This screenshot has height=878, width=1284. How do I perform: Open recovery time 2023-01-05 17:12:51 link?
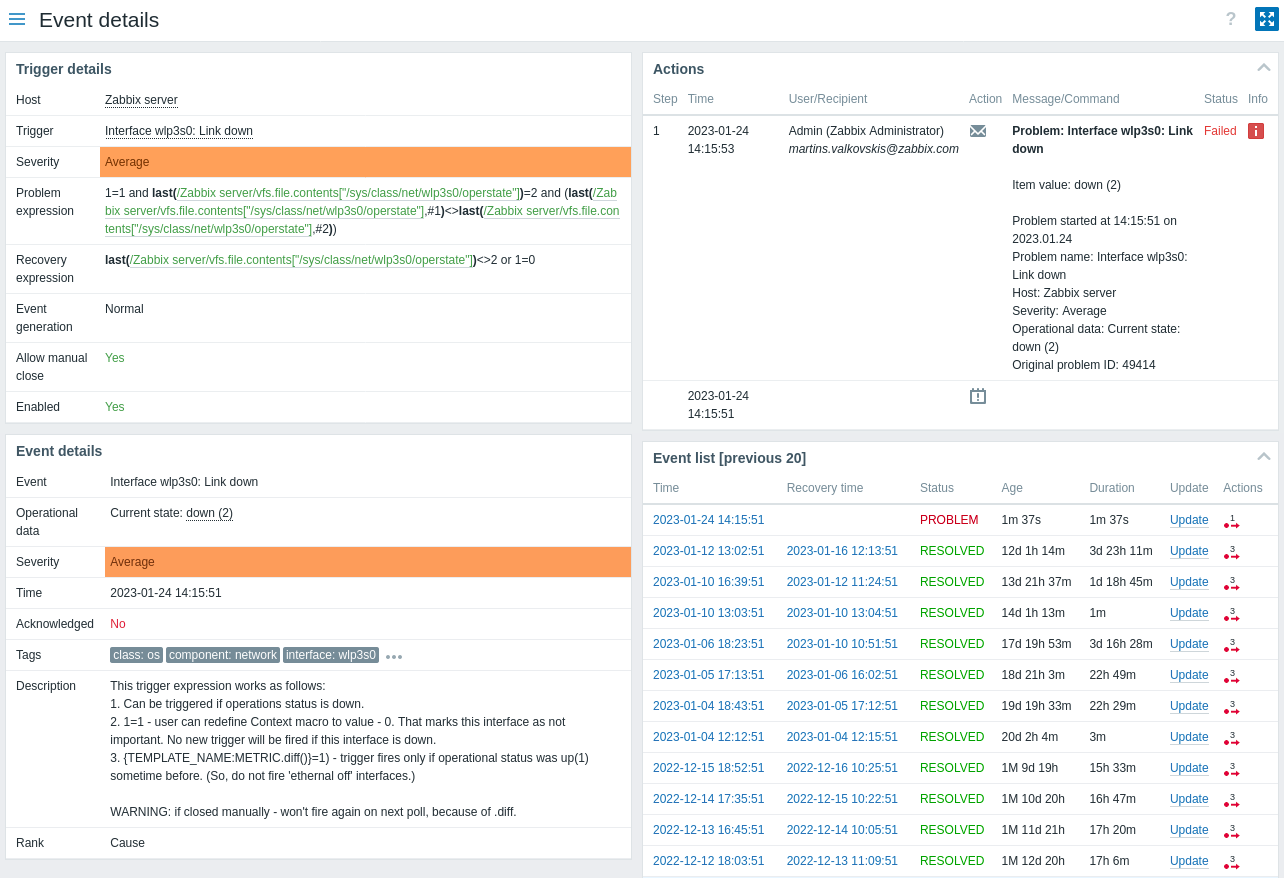click(x=842, y=706)
